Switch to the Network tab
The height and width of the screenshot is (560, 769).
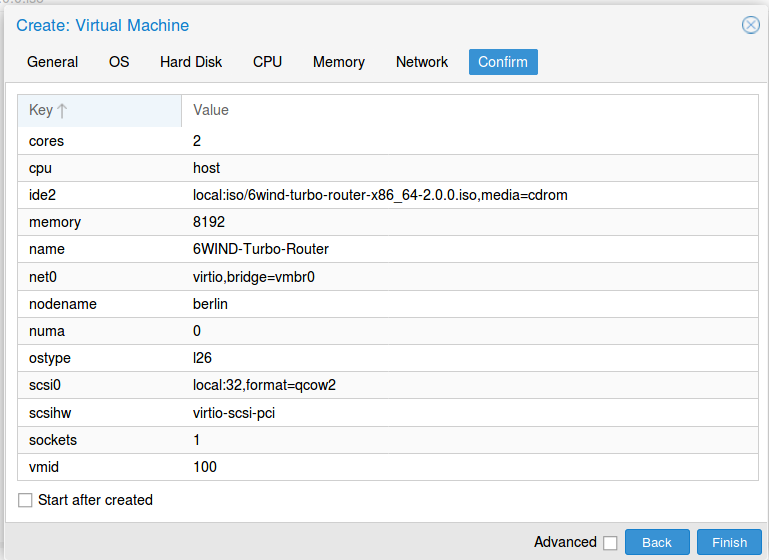pyautogui.click(x=422, y=62)
